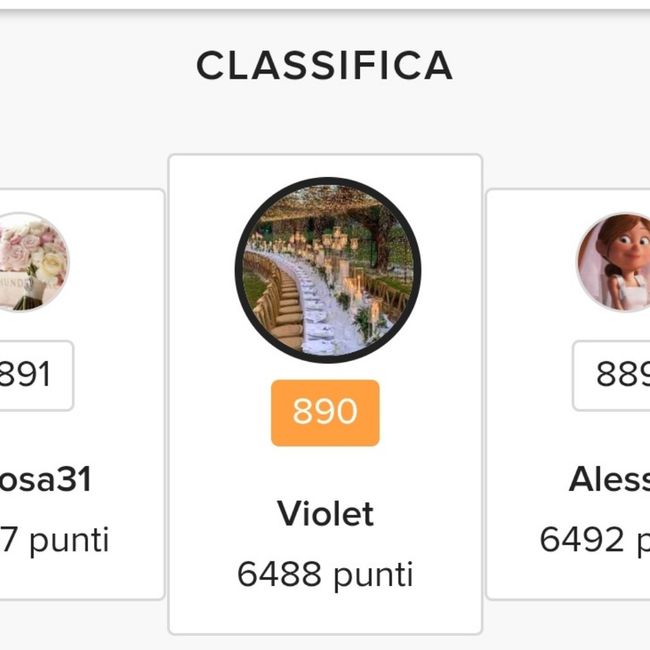The height and width of the screenshot is (650, 650).
Task: Click the dark ring around Violet's avatar
Action: click(x=238, y=270)
